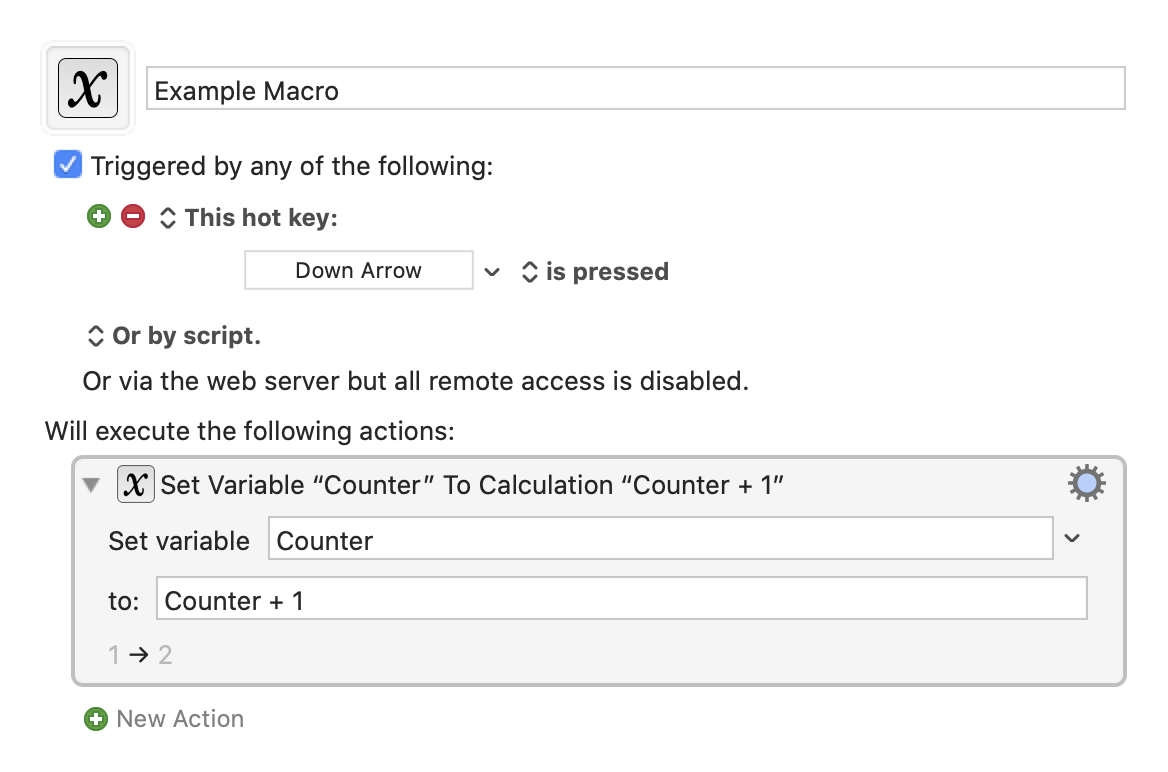The image size is (1168, 772).
Task: Toggle the Triggered by any of the following checkbox
Action: [x=68, y=165]
